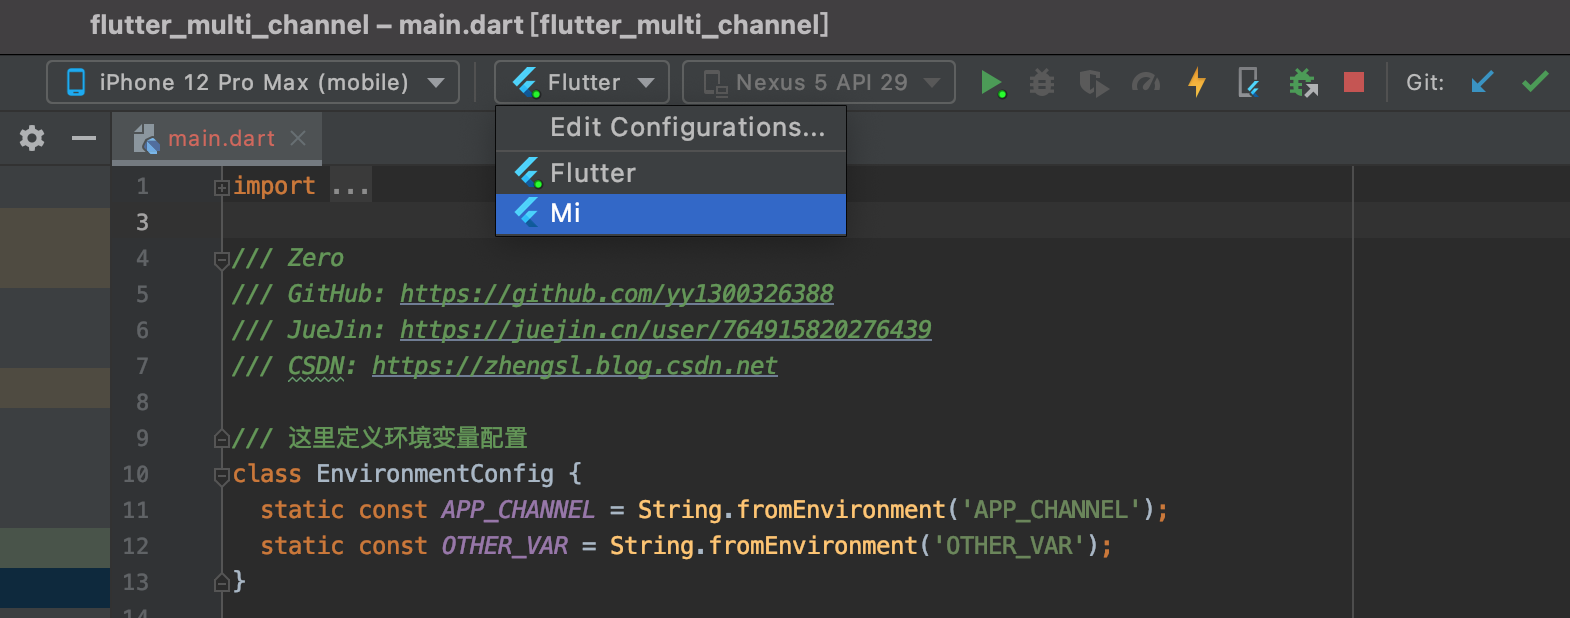The height and width of the screenshot is (618, 1570).
Task: Expand the folded import block
Action: tap(222, 187)
